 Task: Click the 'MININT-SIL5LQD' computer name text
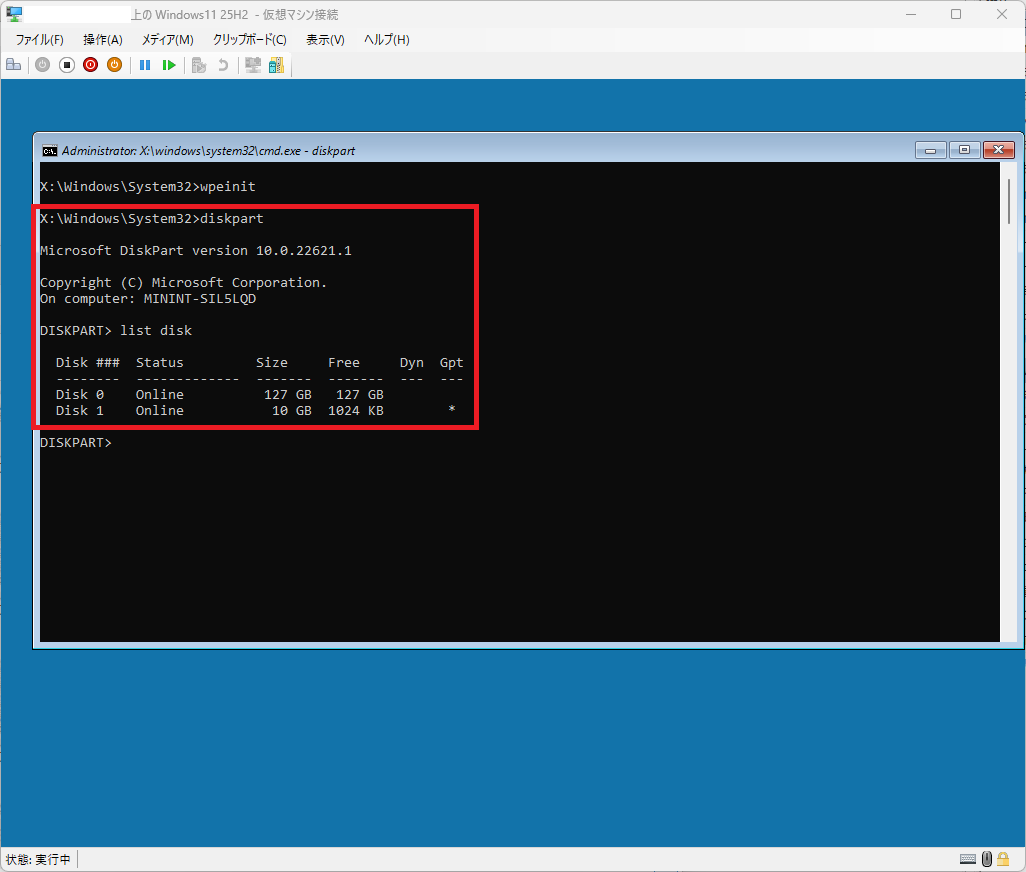(200, 299)
